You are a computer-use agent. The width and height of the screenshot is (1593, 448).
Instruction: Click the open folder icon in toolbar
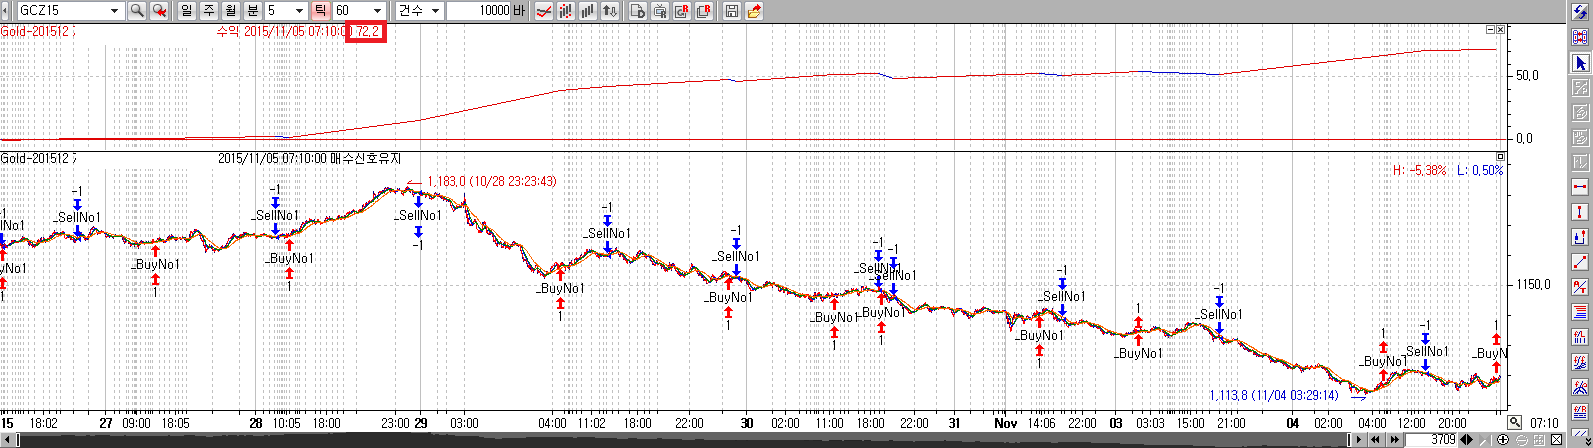coord(753,11)
